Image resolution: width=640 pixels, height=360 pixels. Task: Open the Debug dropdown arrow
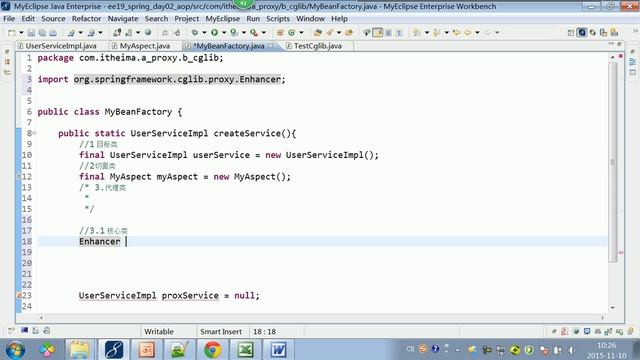click(204, 33)
